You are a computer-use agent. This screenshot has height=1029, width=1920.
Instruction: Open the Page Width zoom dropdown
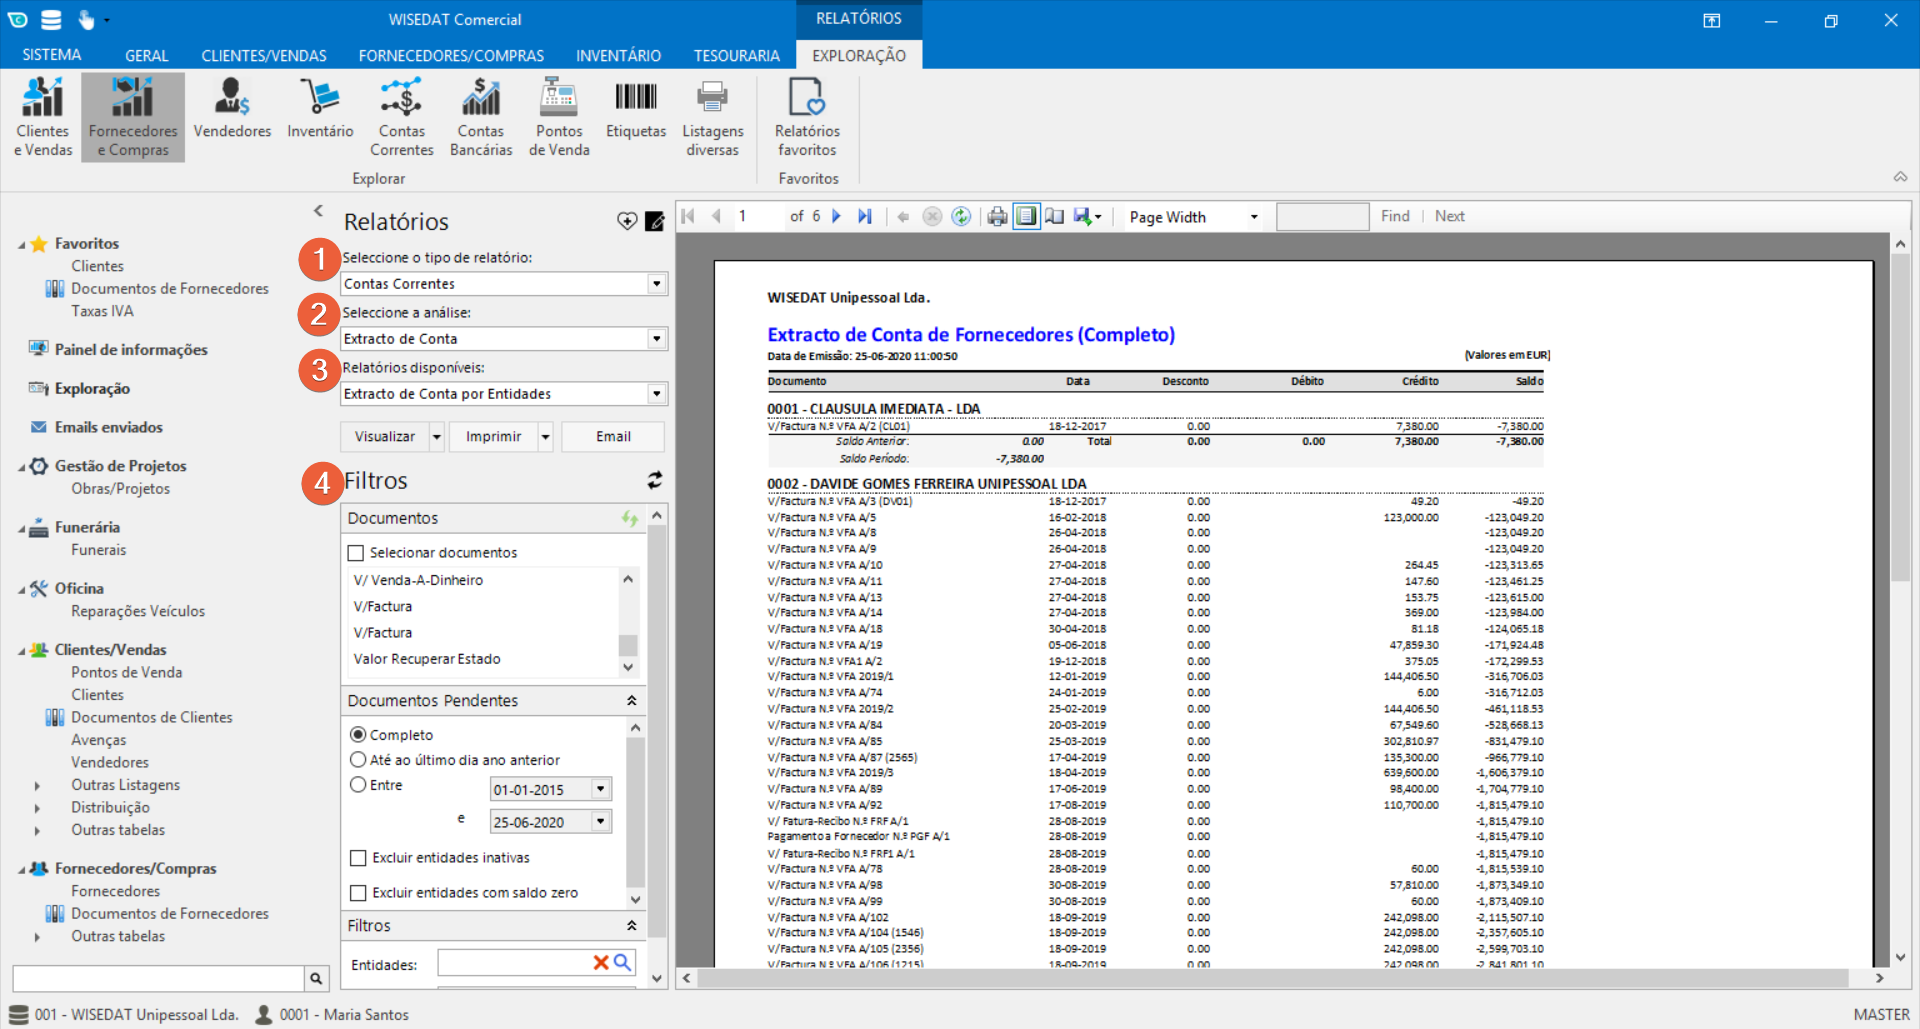1253,217
